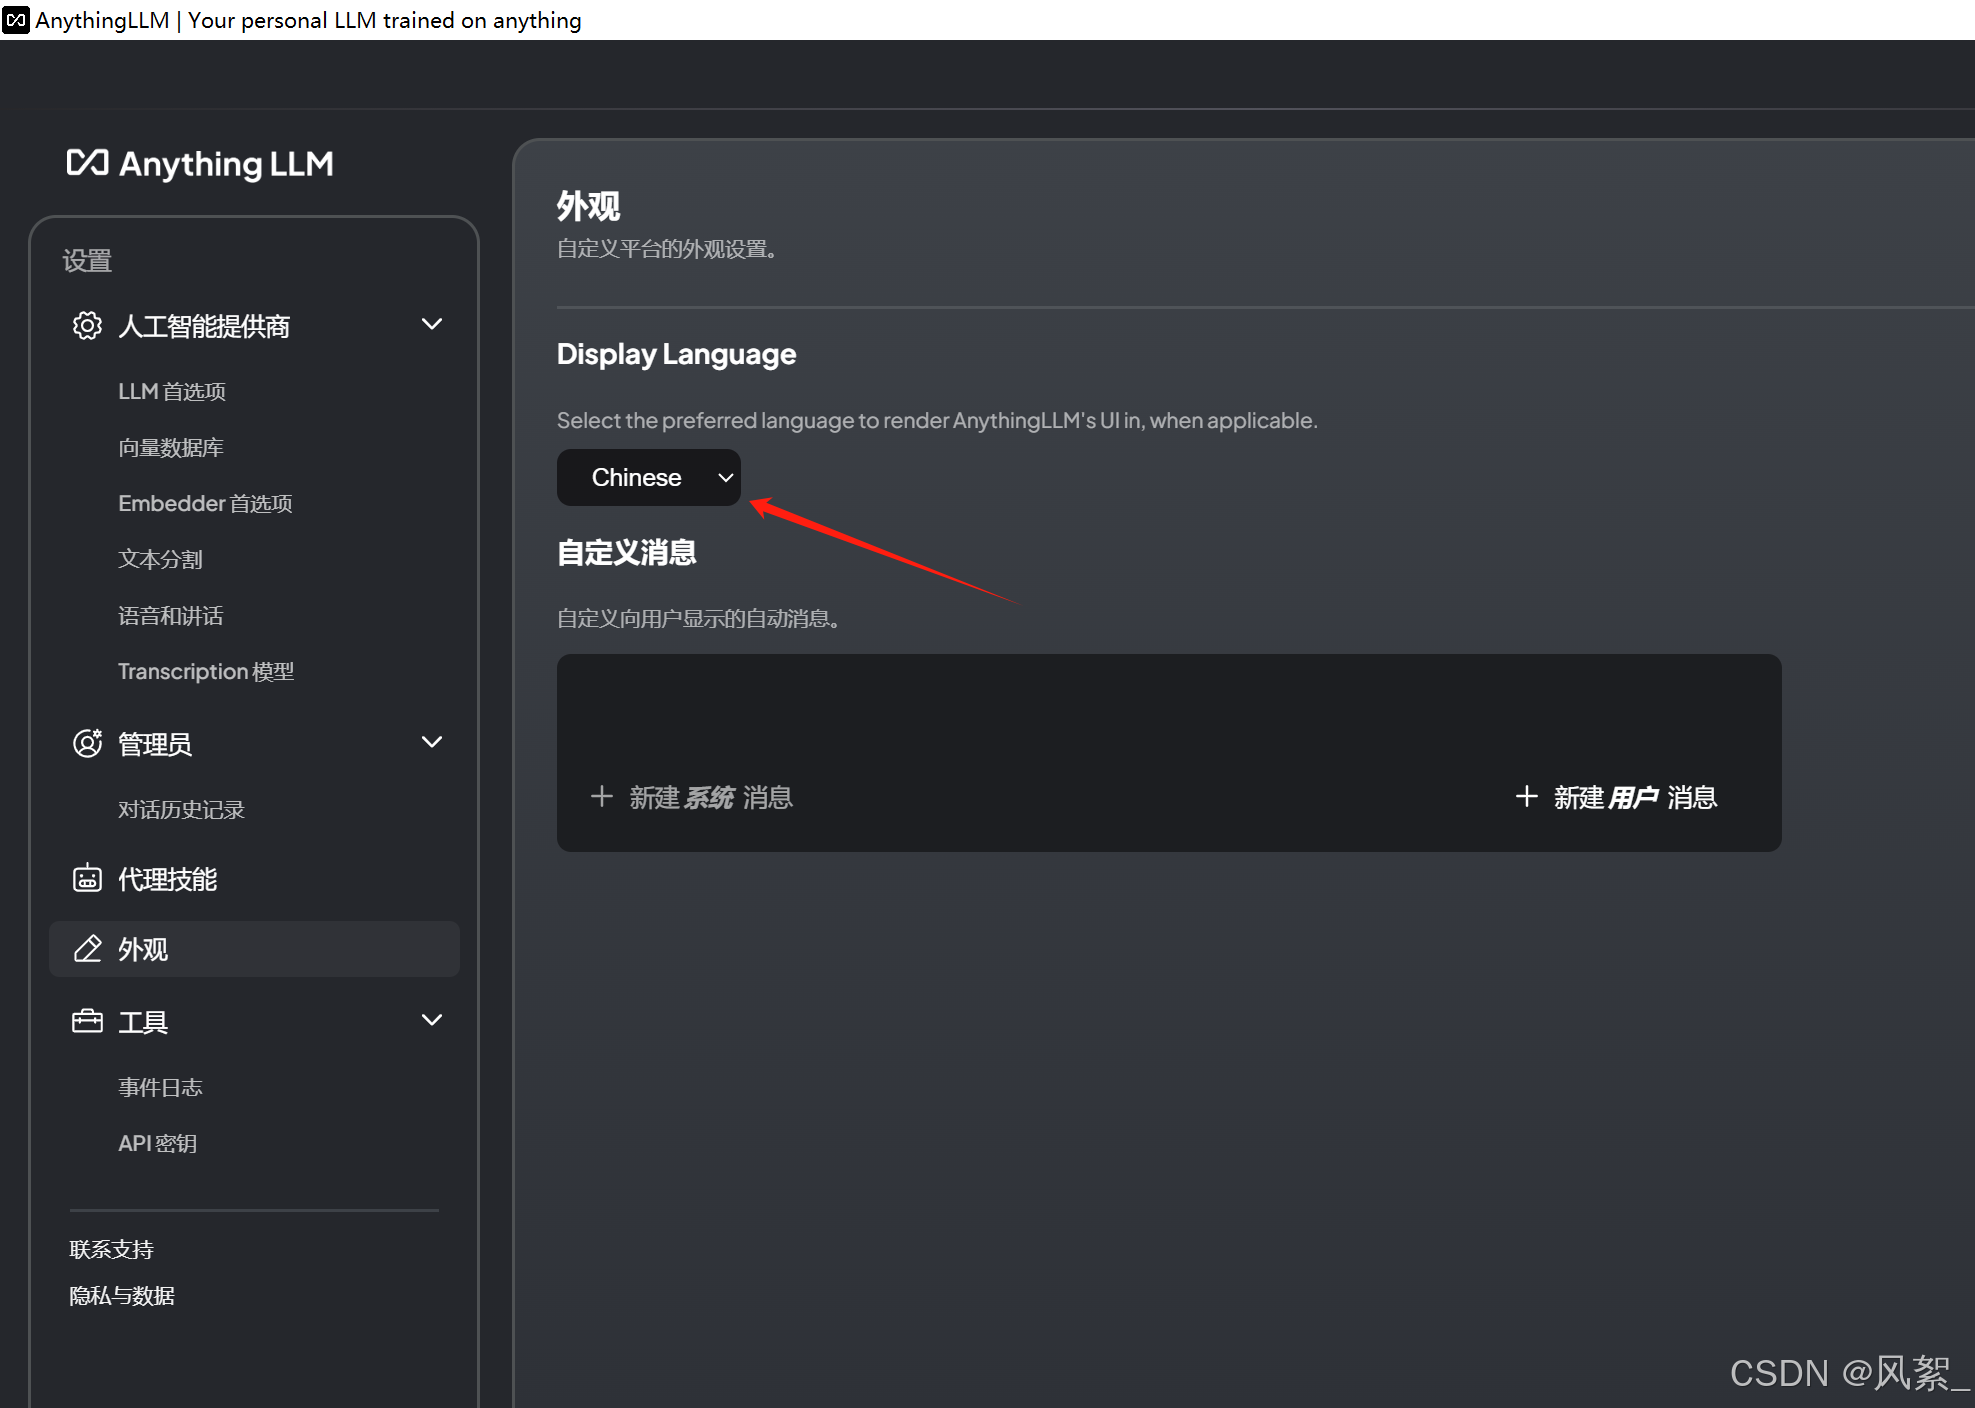Click the 外观 page title

(589, 206)
